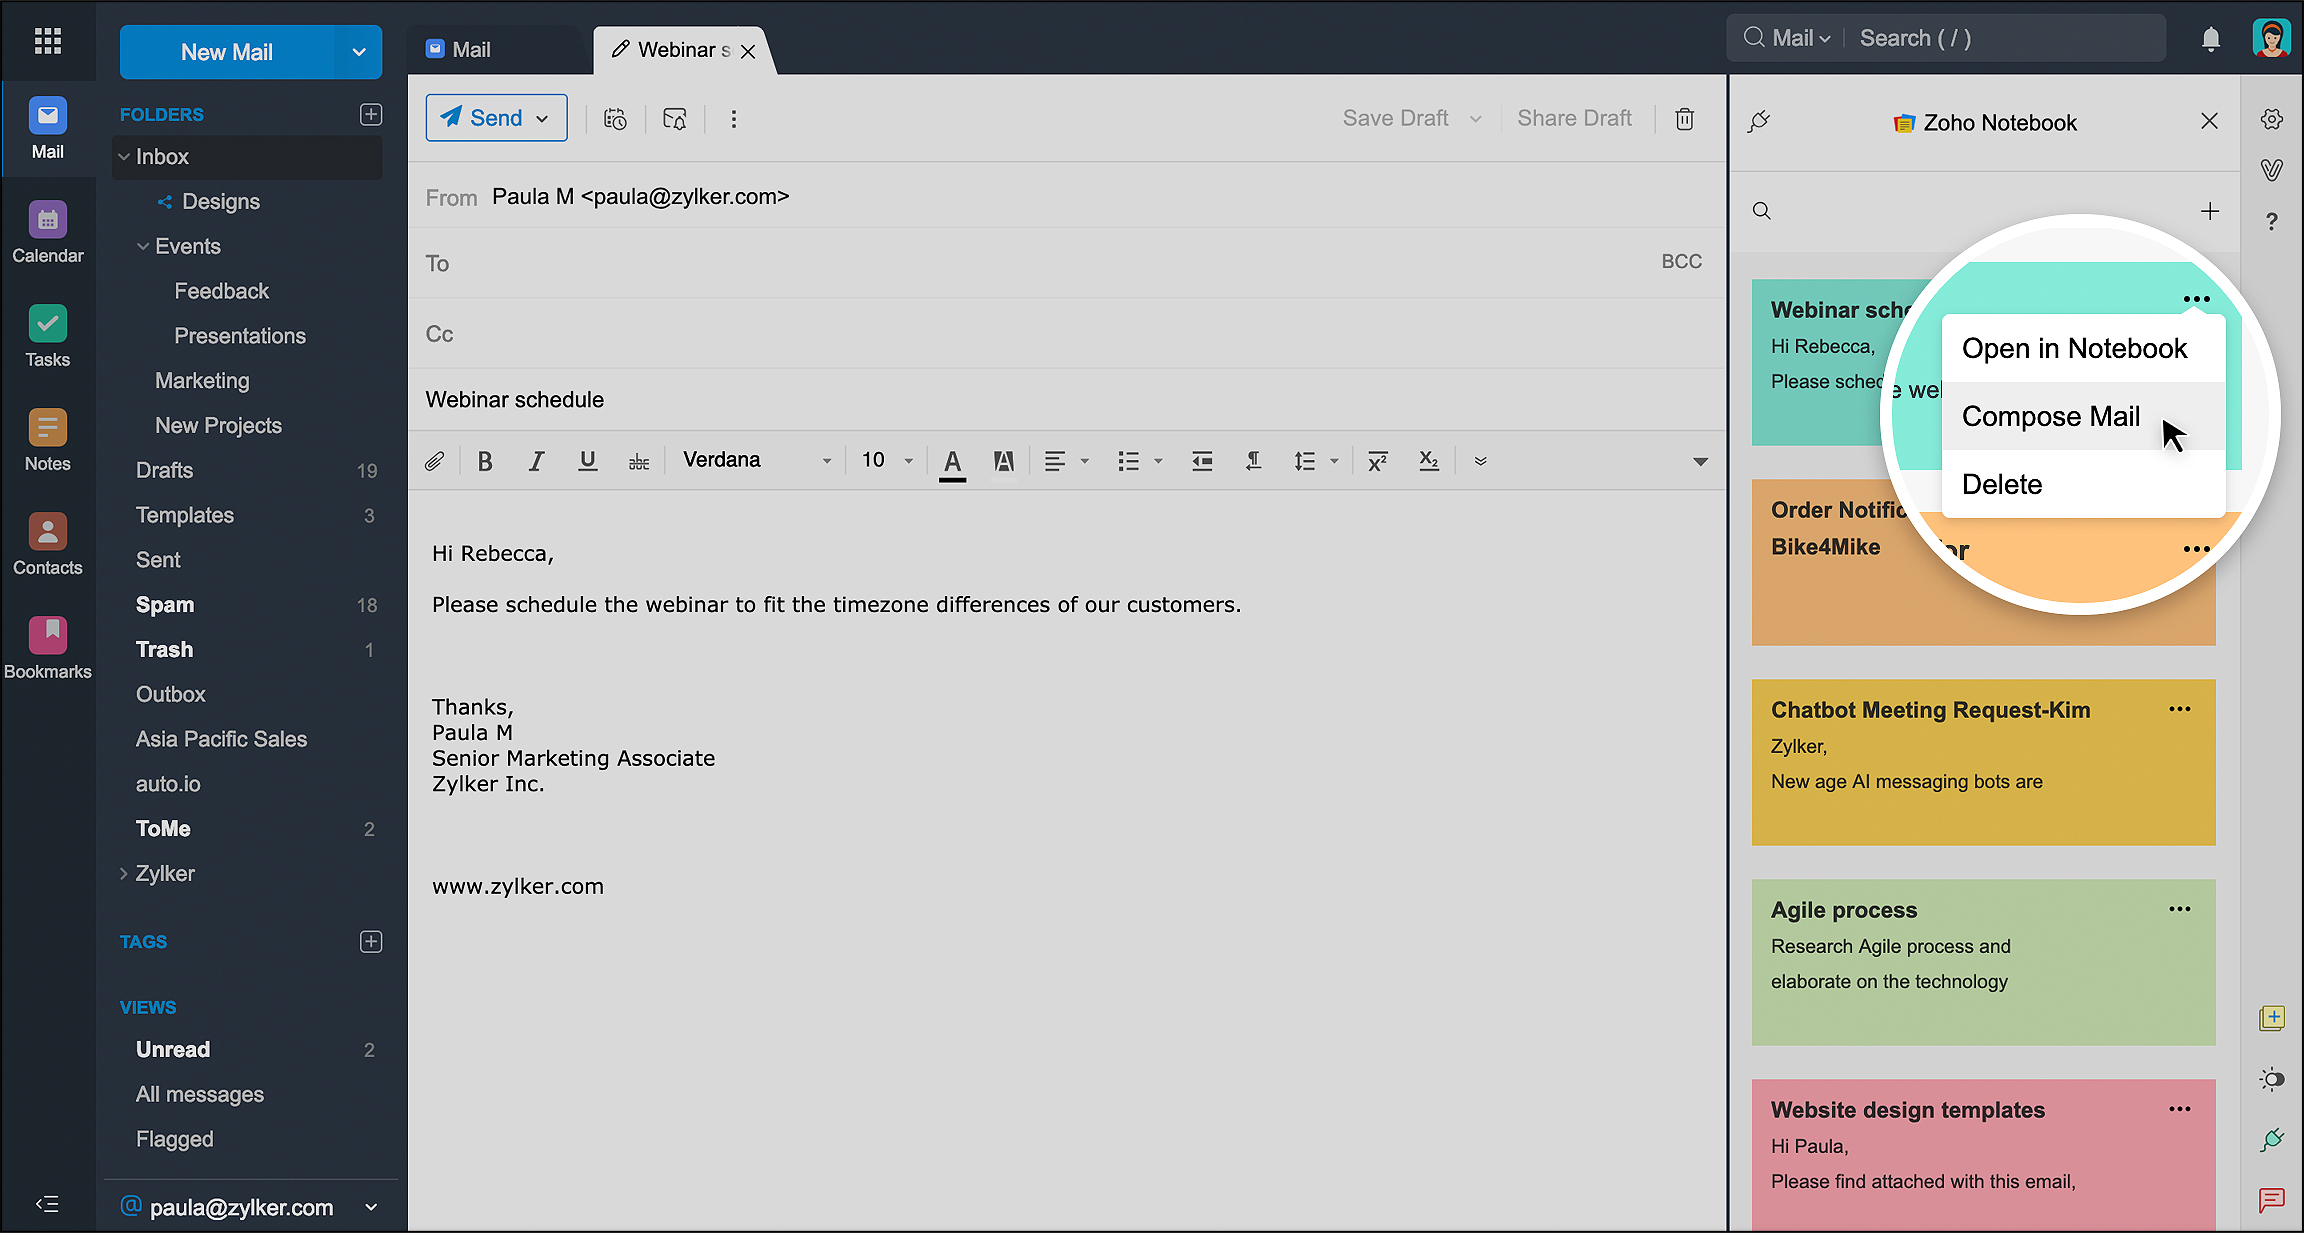The image size is (2304, 1233).
Task: Switch to the Mail tab
Action: 472,49
